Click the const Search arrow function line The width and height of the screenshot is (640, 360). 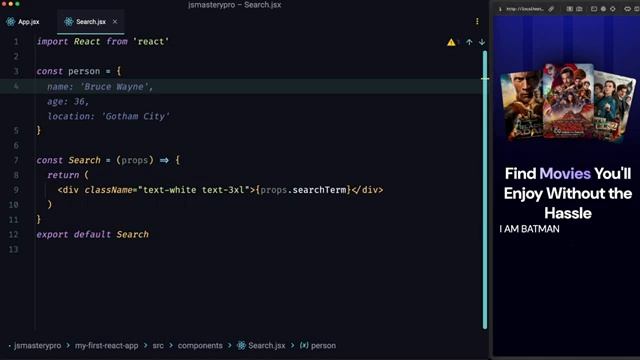108,160
